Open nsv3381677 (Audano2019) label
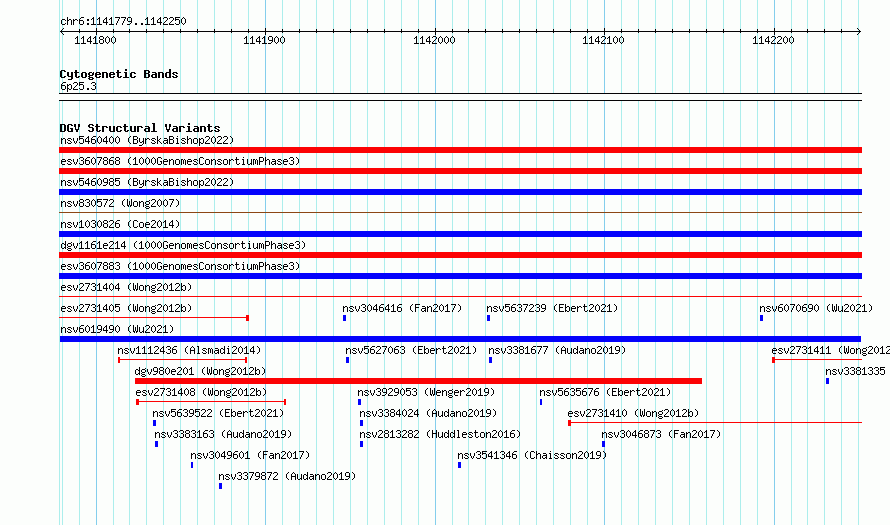This screenshot has width=890, height=525. click(557, 350)
